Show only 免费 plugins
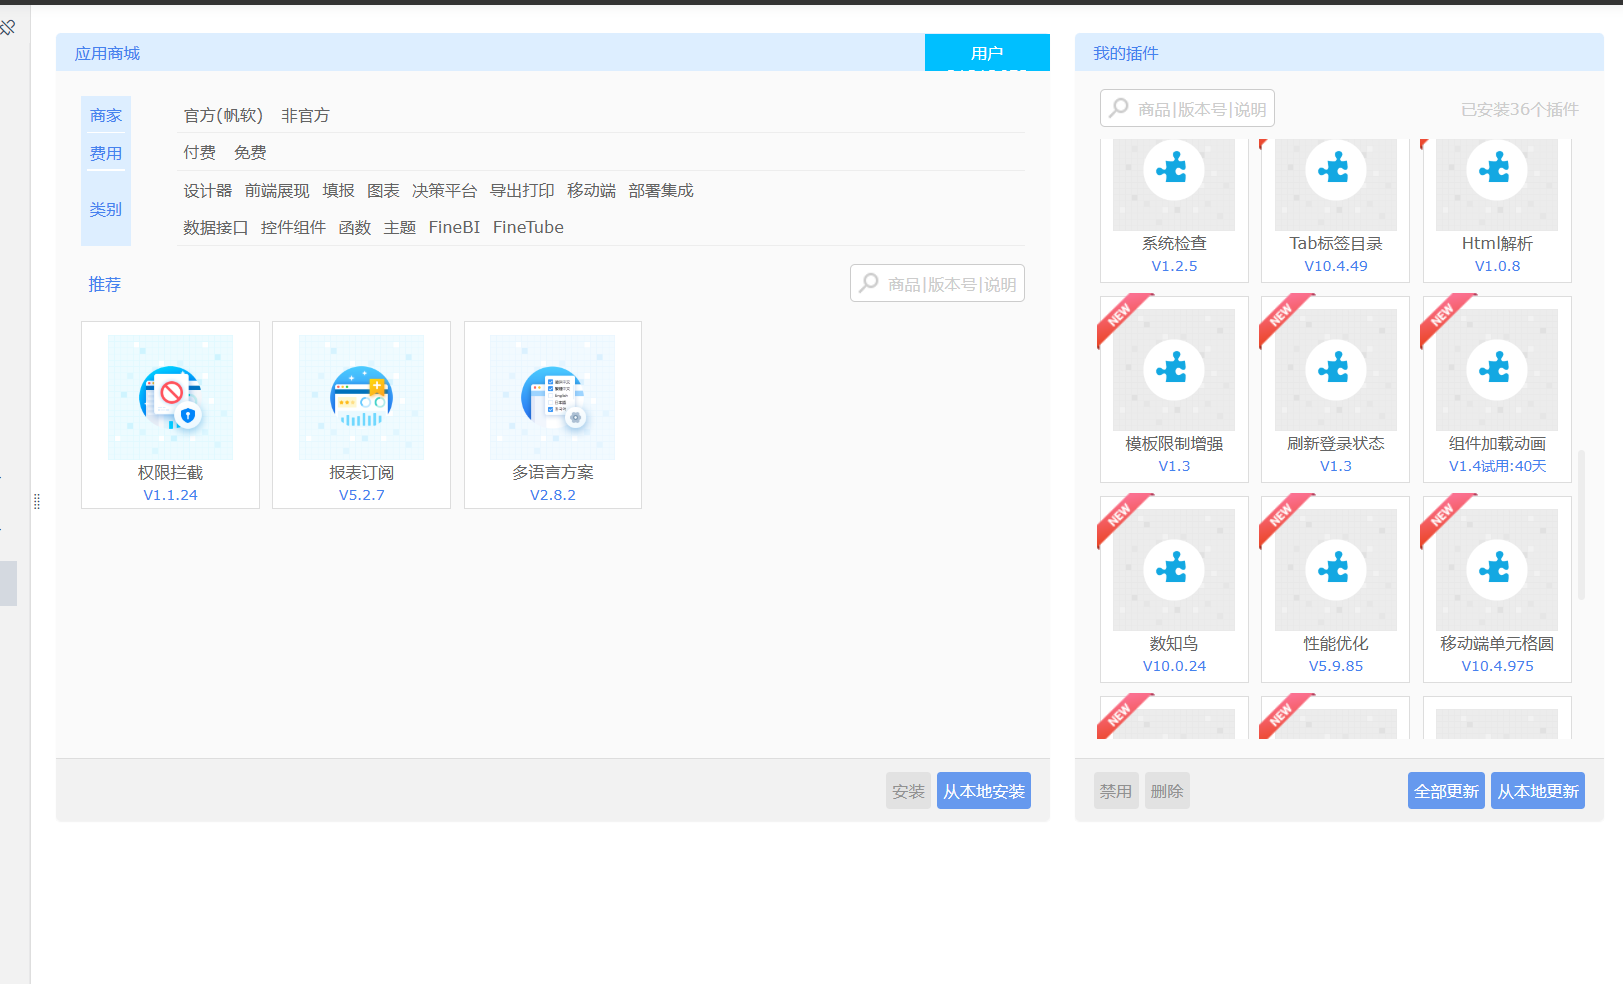 tap(250, 153)
